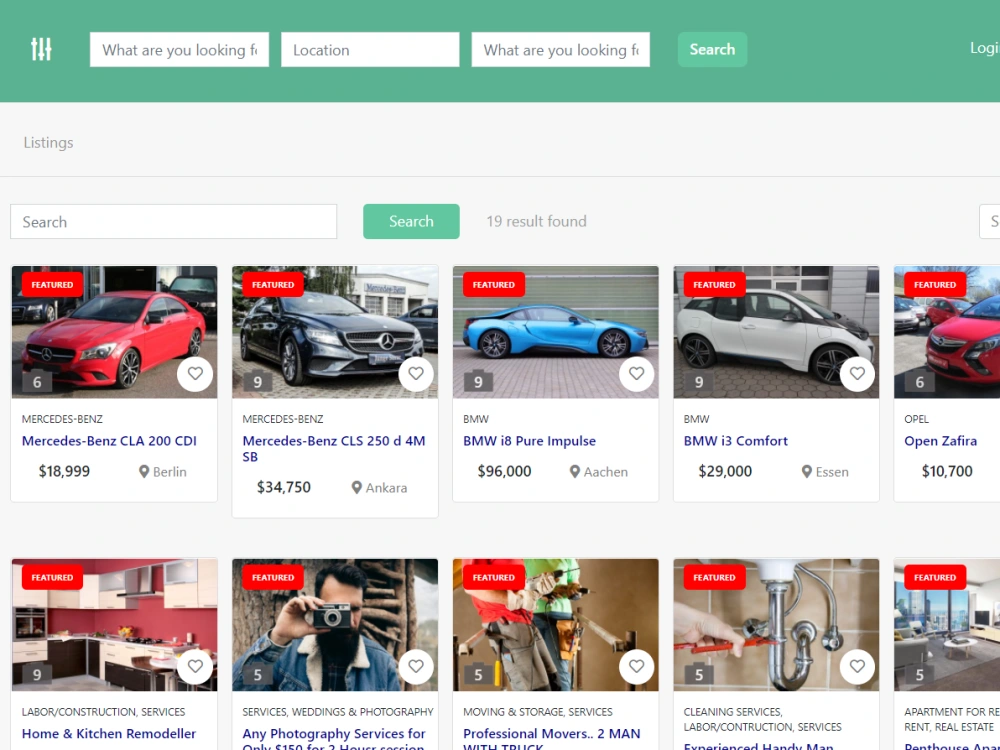1000x750 pixels.
Task: Click the Ankara location pin icon
Action: coord(357,488)
